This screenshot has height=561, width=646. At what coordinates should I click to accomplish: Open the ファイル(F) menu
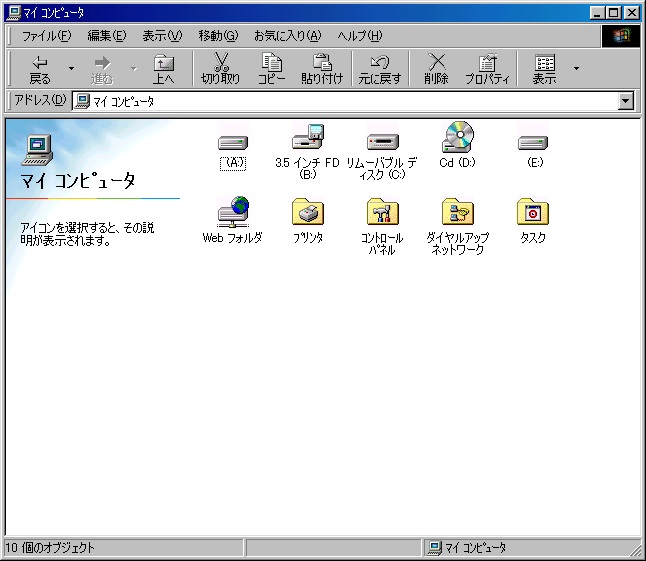point(46,36)
